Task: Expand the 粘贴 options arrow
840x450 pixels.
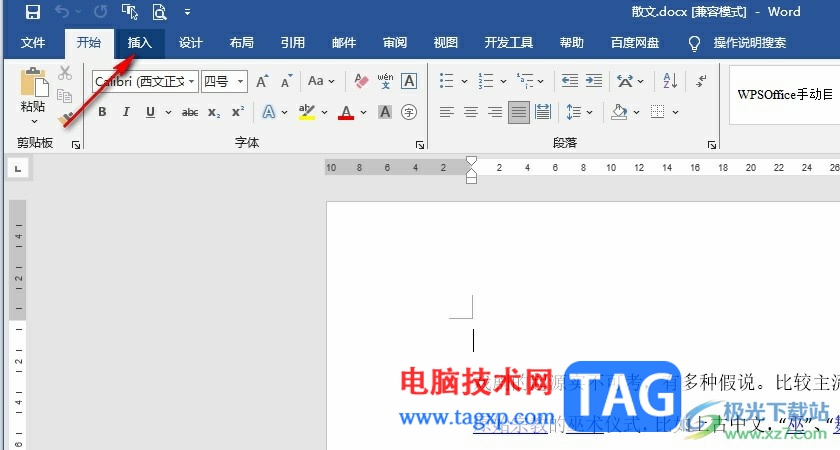Action: pyautogui.click(x=34, y=122)
